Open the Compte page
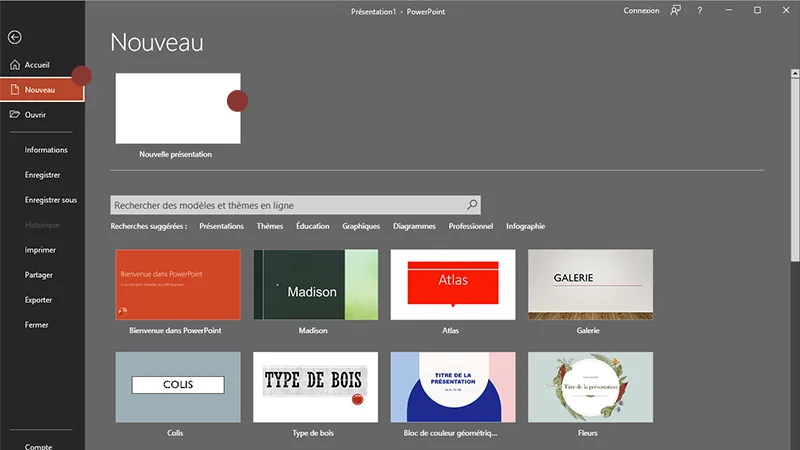The width and height of the screenshot is (800, 450). point(38,446)
